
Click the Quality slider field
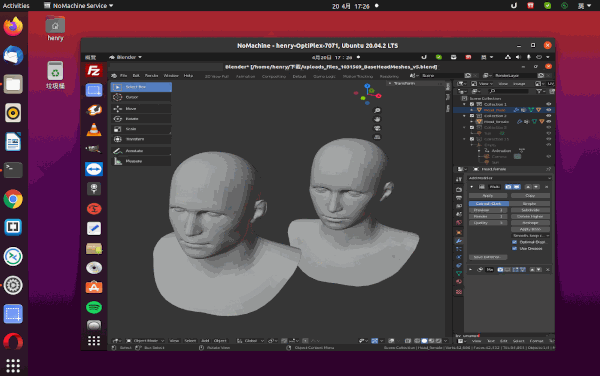click(488, 223)
